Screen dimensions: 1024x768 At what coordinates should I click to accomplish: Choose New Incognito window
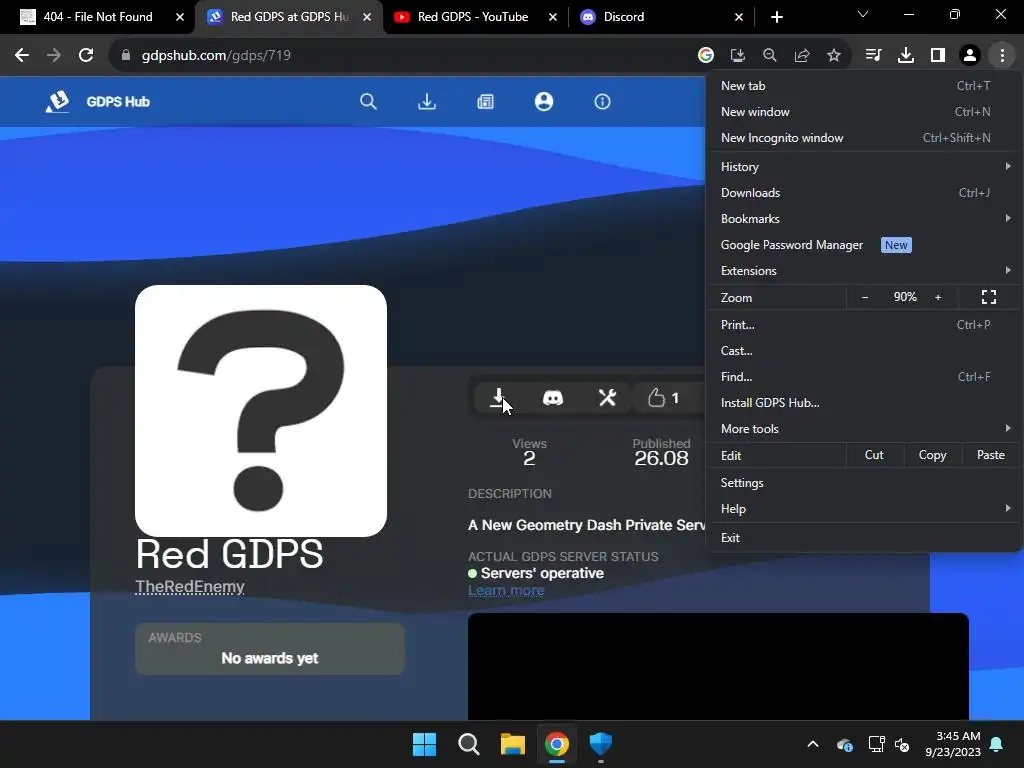click(865, 138)
